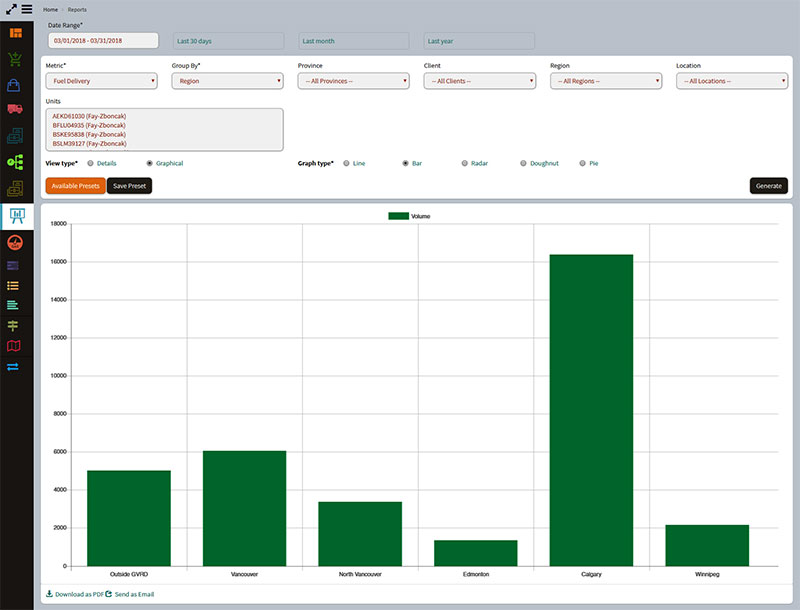
Task: Select unit BSLM39127 (Fay-Zboncak)
Action: coord(89,144)
